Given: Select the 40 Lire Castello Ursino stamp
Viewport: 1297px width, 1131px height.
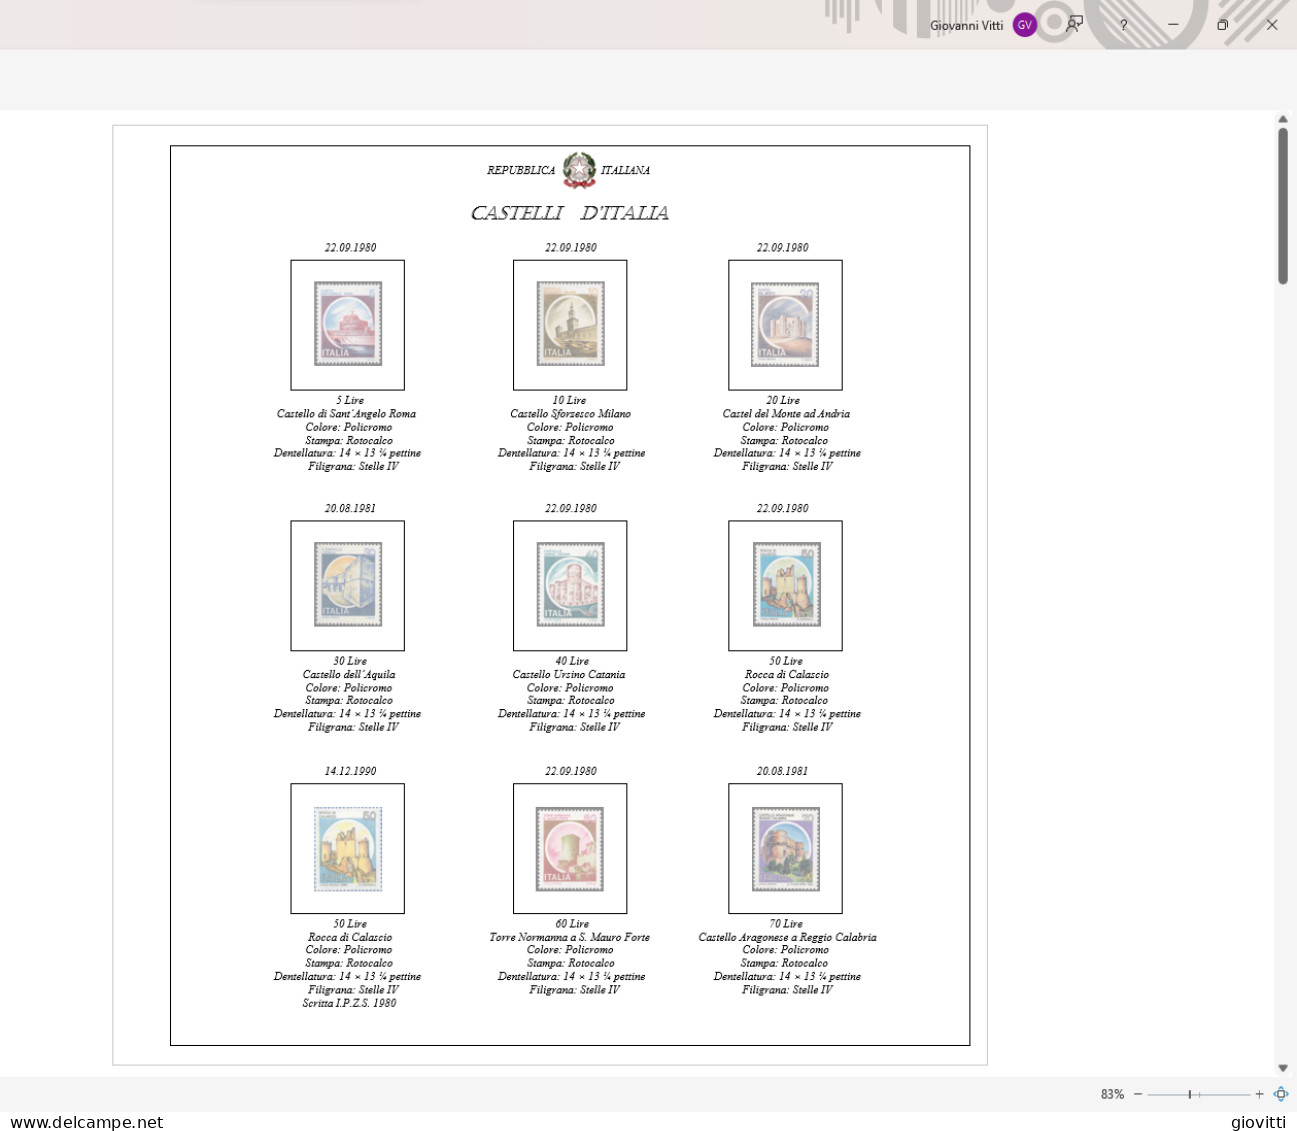Looking at the screenshot, I should [570, 585].
